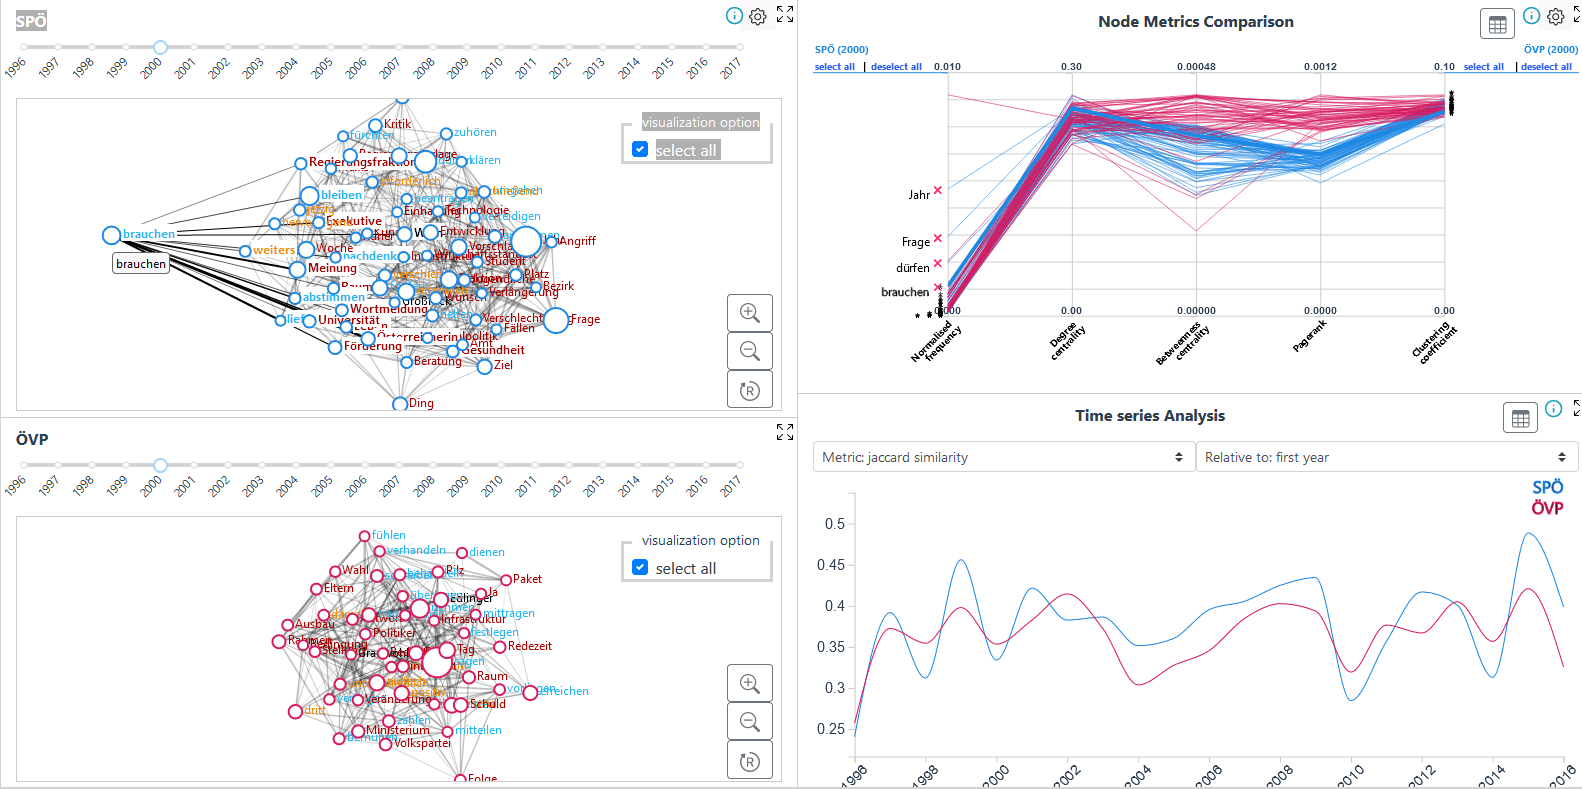Viewport: 1582px width, 789px height.
Task: Open info for Node Metrics Comparison
Action: (x=1531, y=16)
